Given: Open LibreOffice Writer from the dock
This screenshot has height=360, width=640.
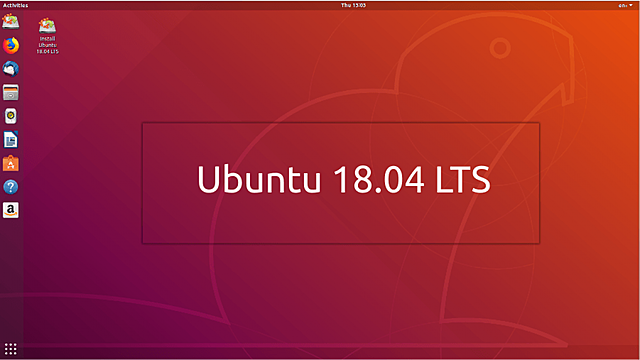Looking at the screenshot, I should point(11,140).
